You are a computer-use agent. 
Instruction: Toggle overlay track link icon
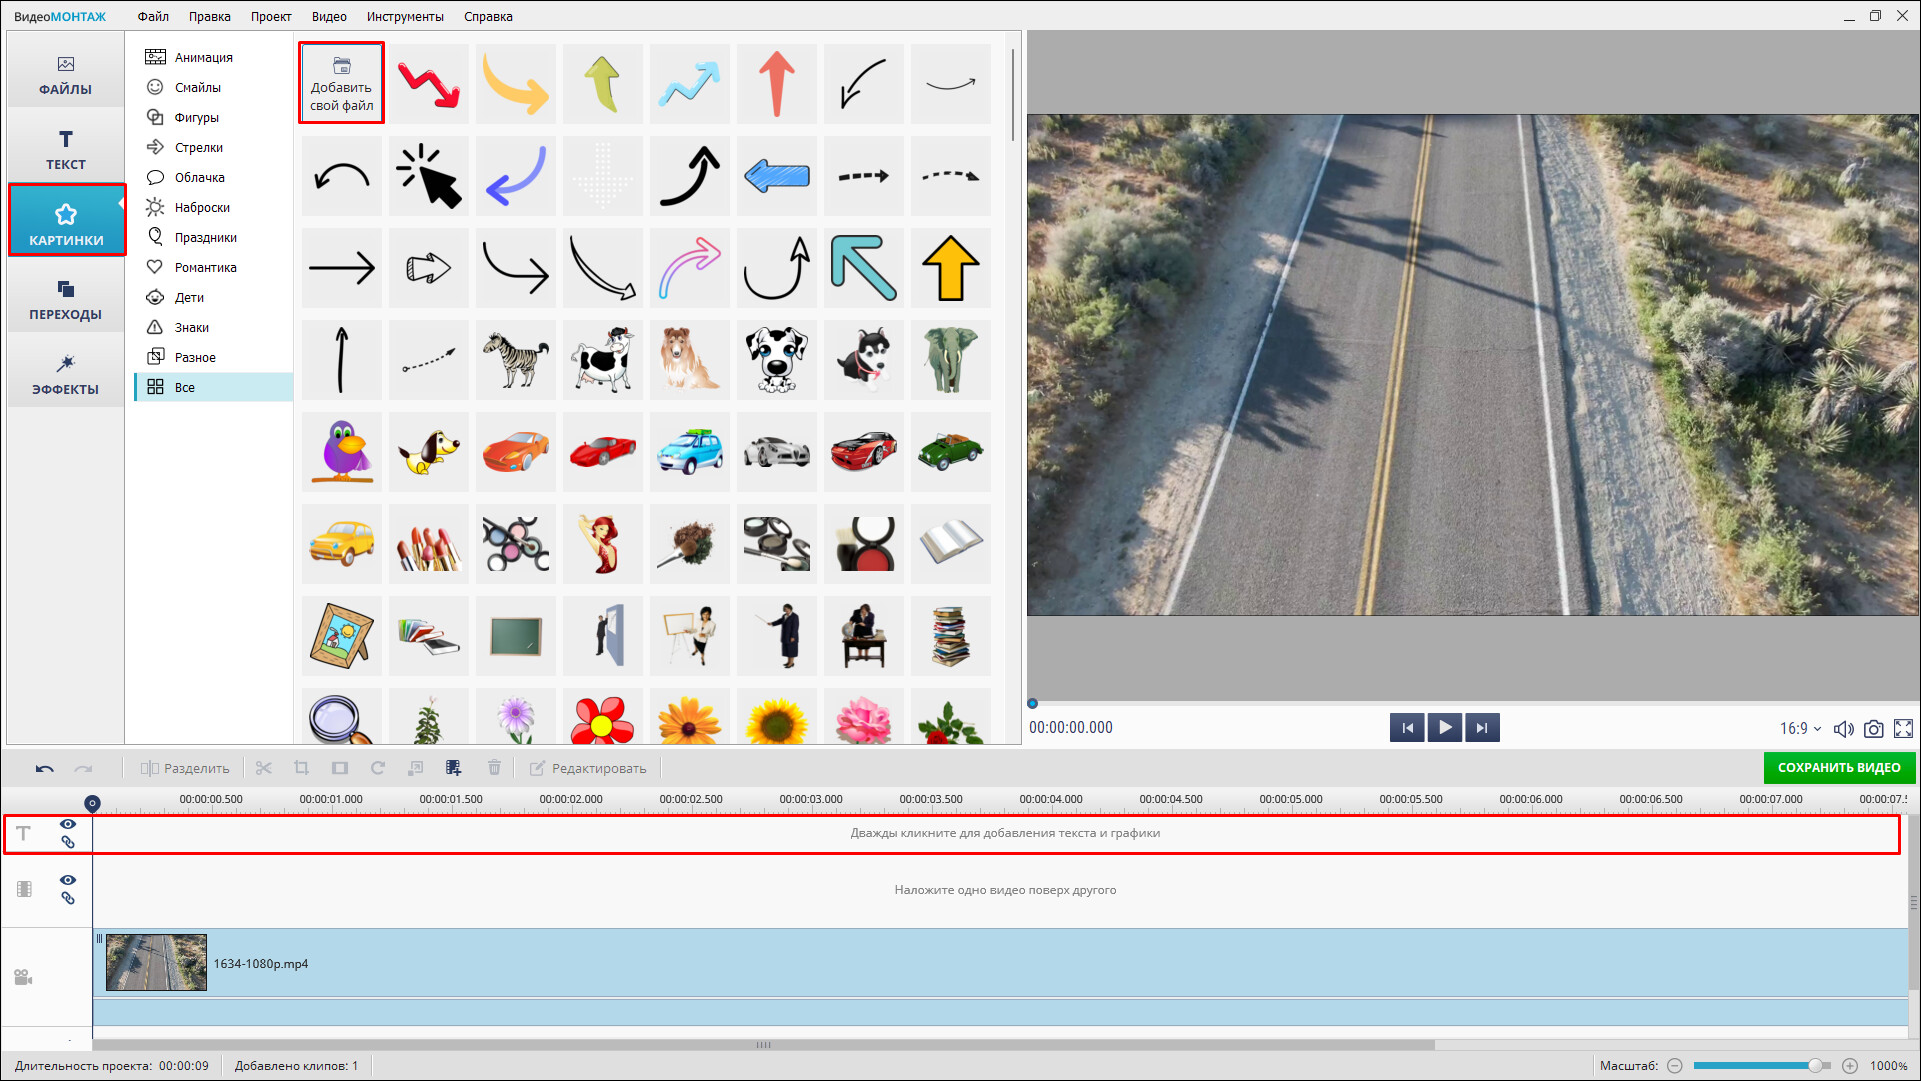68,898
